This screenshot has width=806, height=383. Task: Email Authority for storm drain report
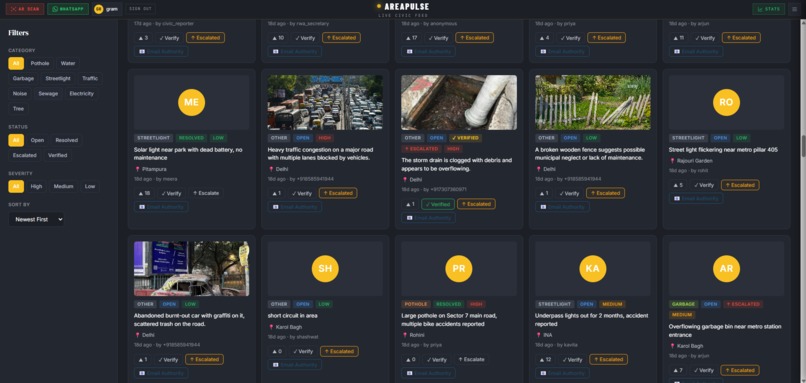(428, 217)
